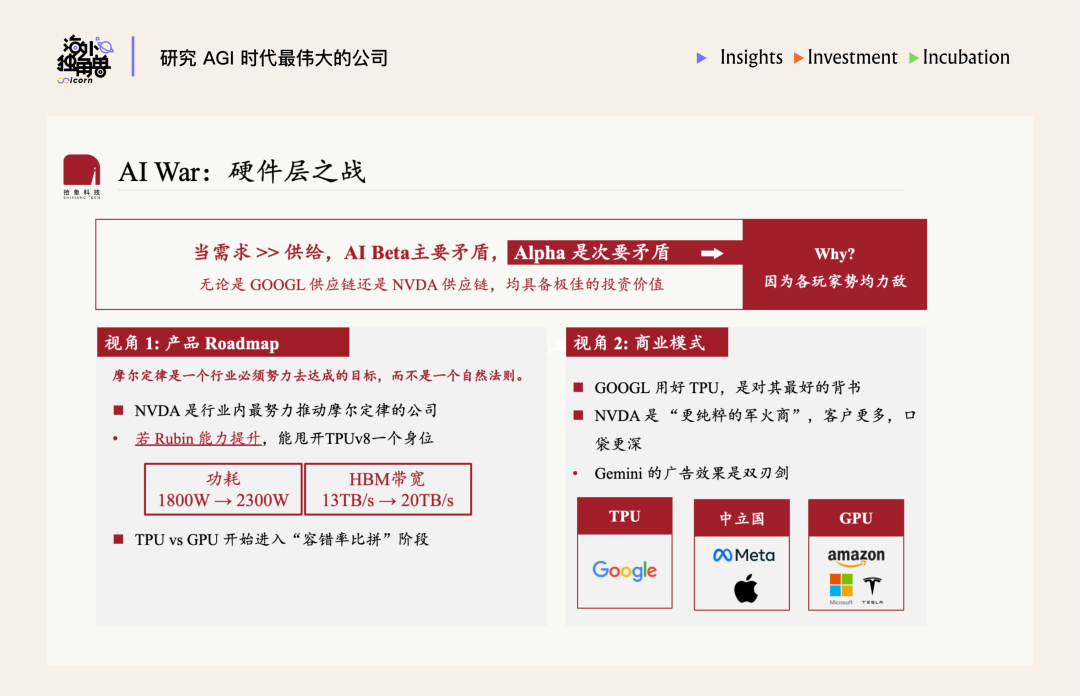The height and width of the screenshot is (696, 1080).
Task: Click the underlined 若 Rubin 能力提升 link
Action: 198,438
